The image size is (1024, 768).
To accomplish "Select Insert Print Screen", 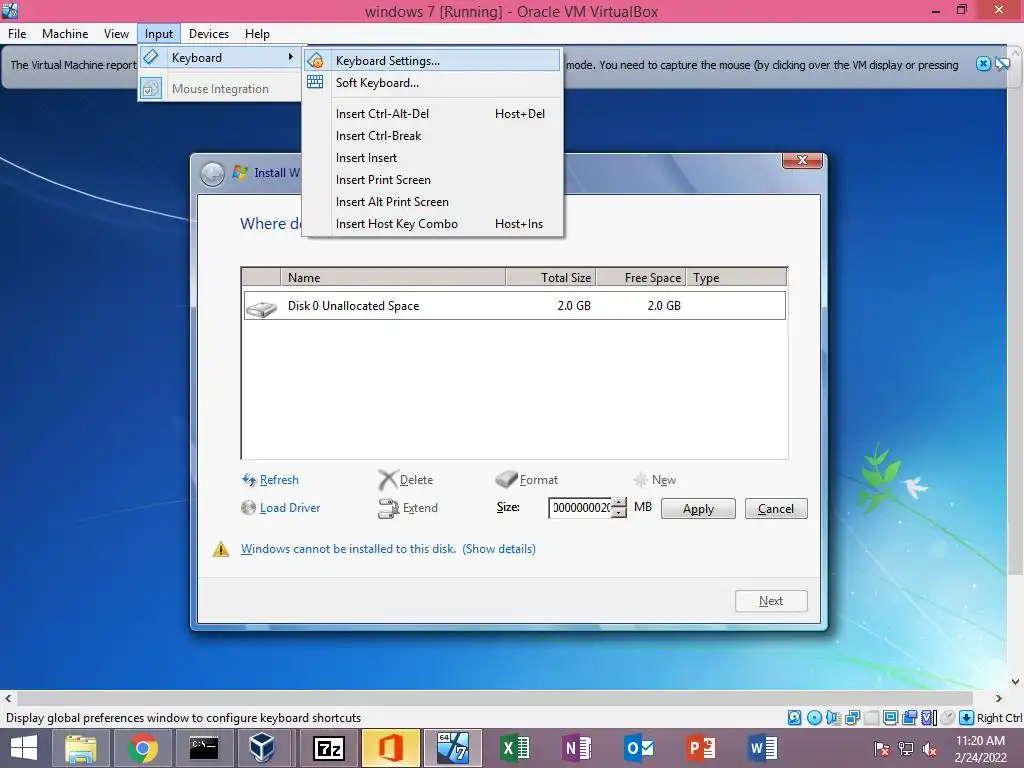I will pyautogui.click(x=432, y=180).
